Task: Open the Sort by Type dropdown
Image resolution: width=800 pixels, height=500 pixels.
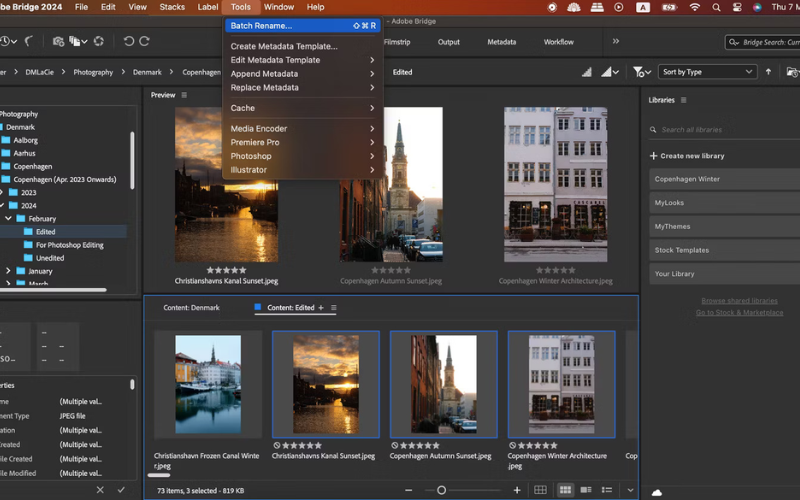Action: click(707, 72)
